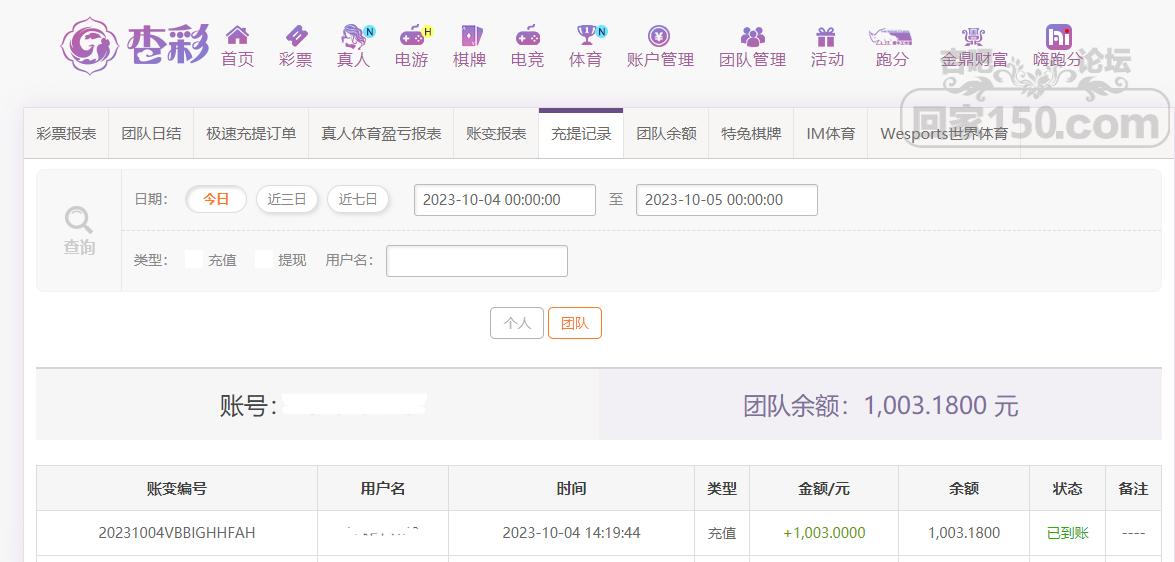Switch to the 团队余额 tab
1175x562 pixels.
pyautogui.click(x=666, y=133)
